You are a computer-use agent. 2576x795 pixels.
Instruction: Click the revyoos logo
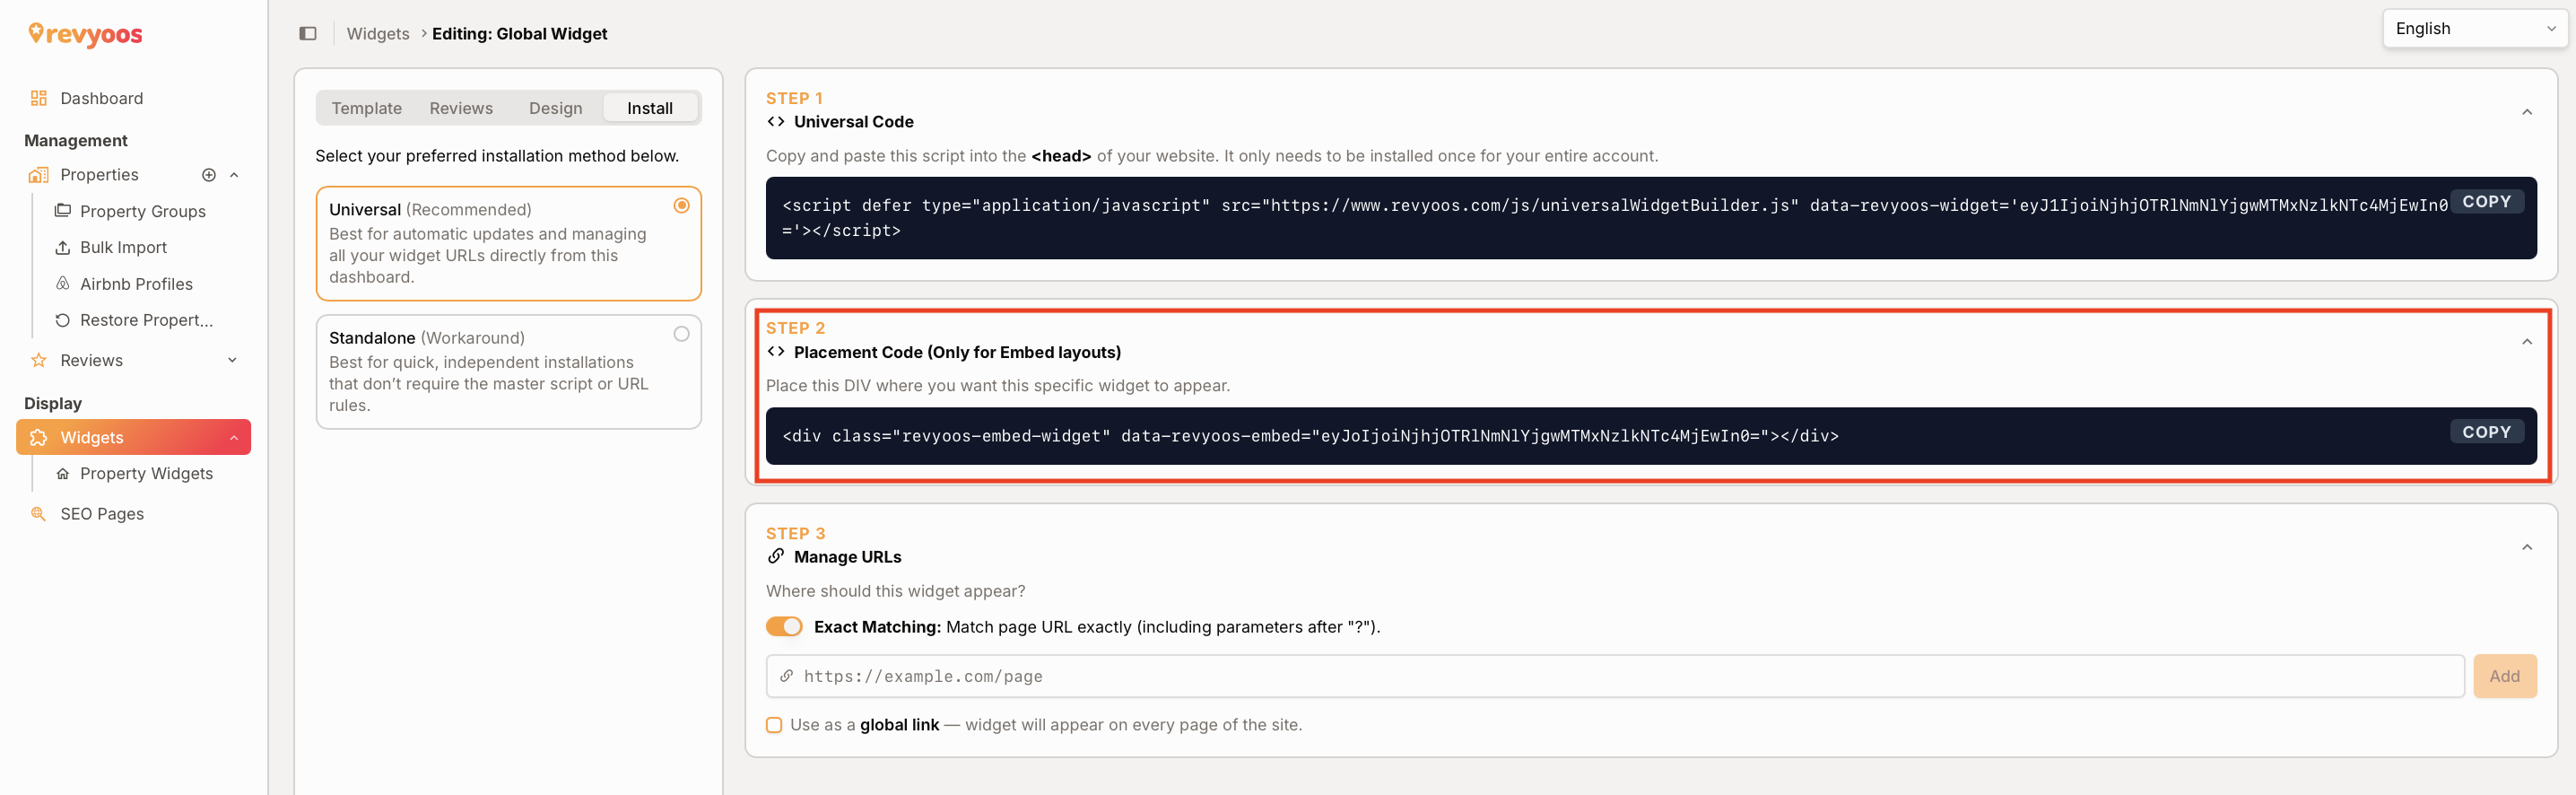click(x=85, y=34)
